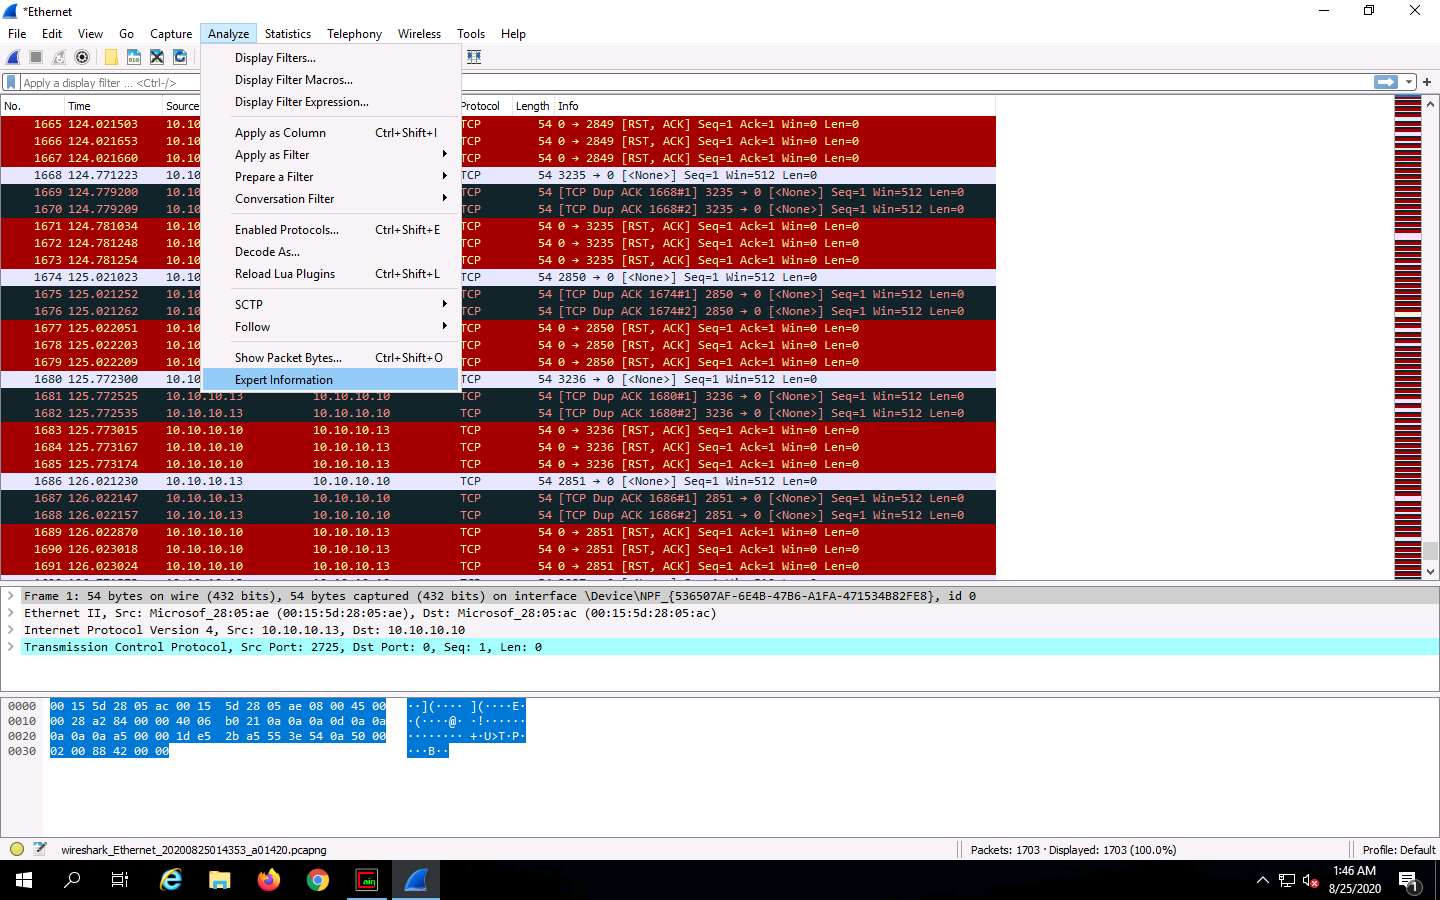
Task: Click the Apply display filter arrow button
Action: coord(1386,82)
